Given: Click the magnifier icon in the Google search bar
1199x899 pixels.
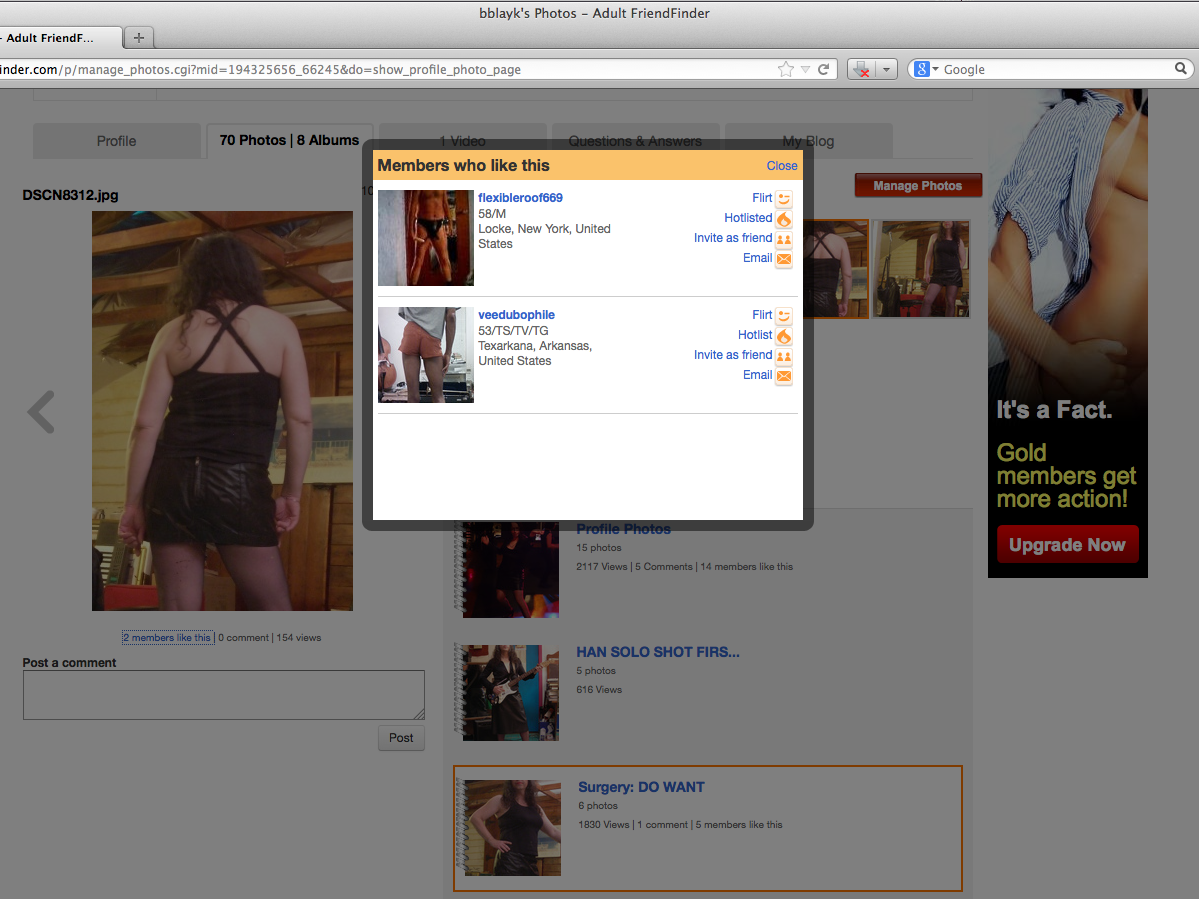Looking at the screenshot, I should coord(1180,69).
